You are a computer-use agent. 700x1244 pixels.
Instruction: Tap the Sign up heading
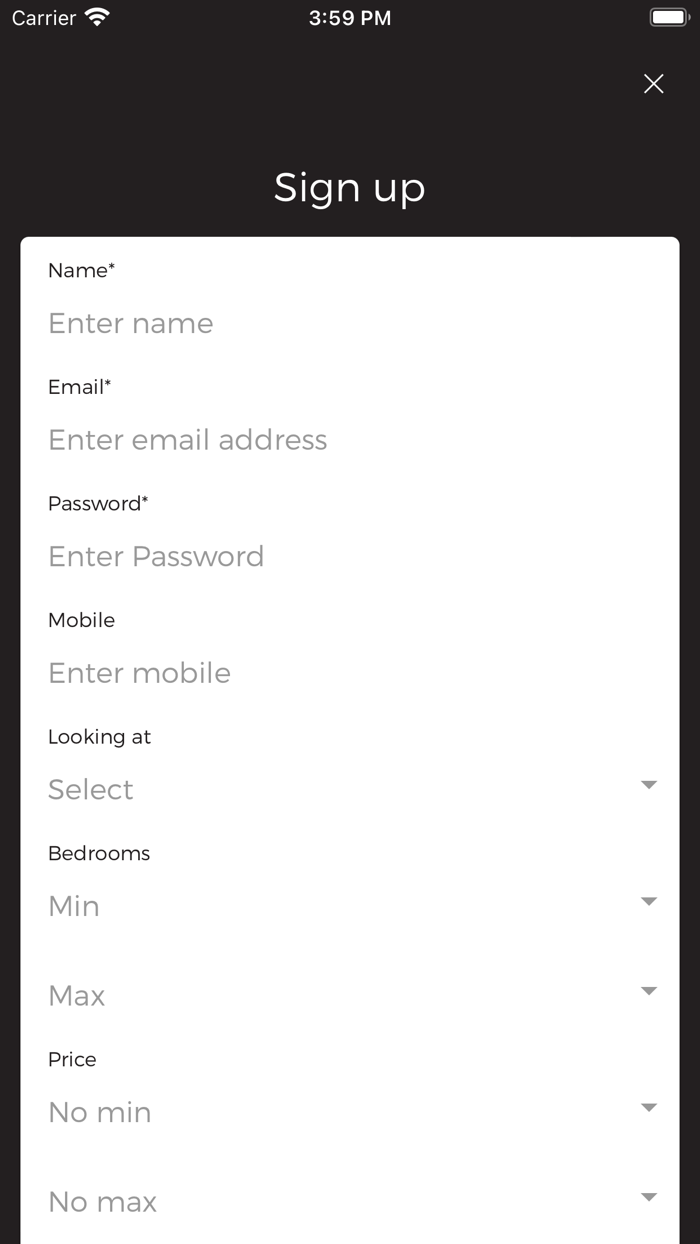coord(350,187)
